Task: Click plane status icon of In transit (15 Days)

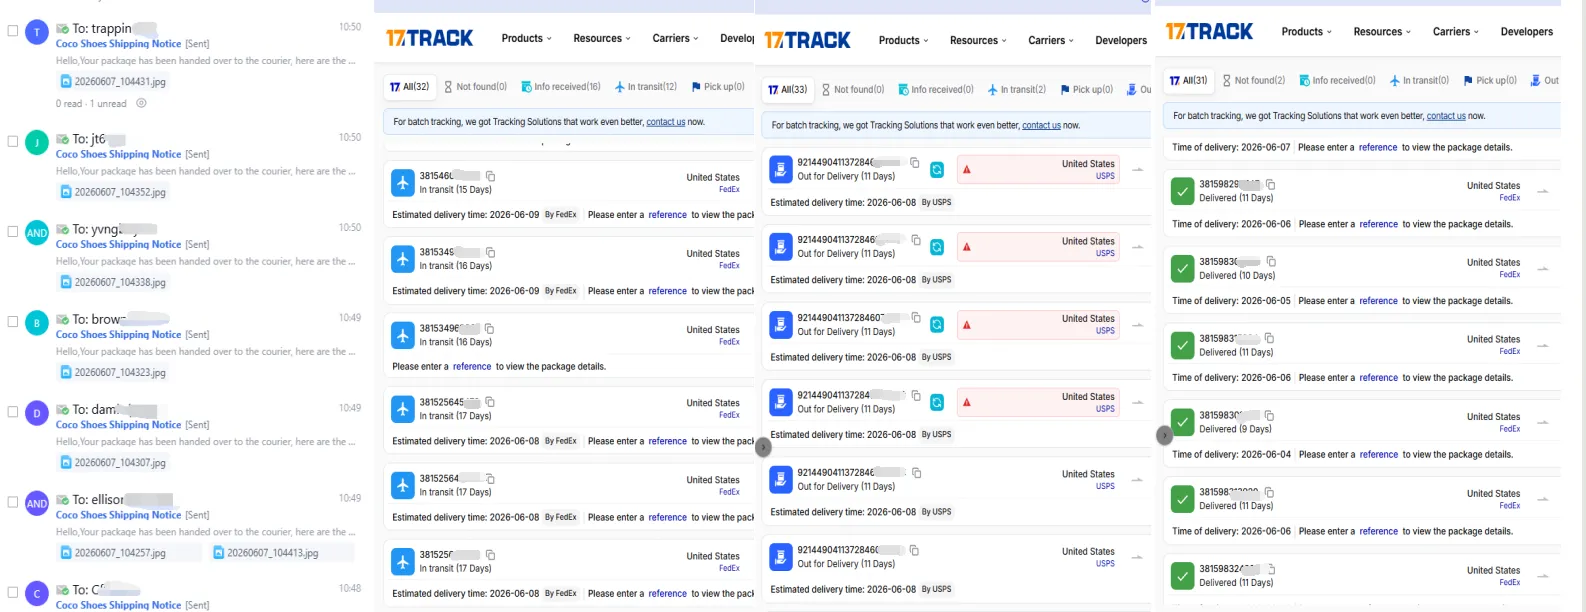Action: pos(403,182)
